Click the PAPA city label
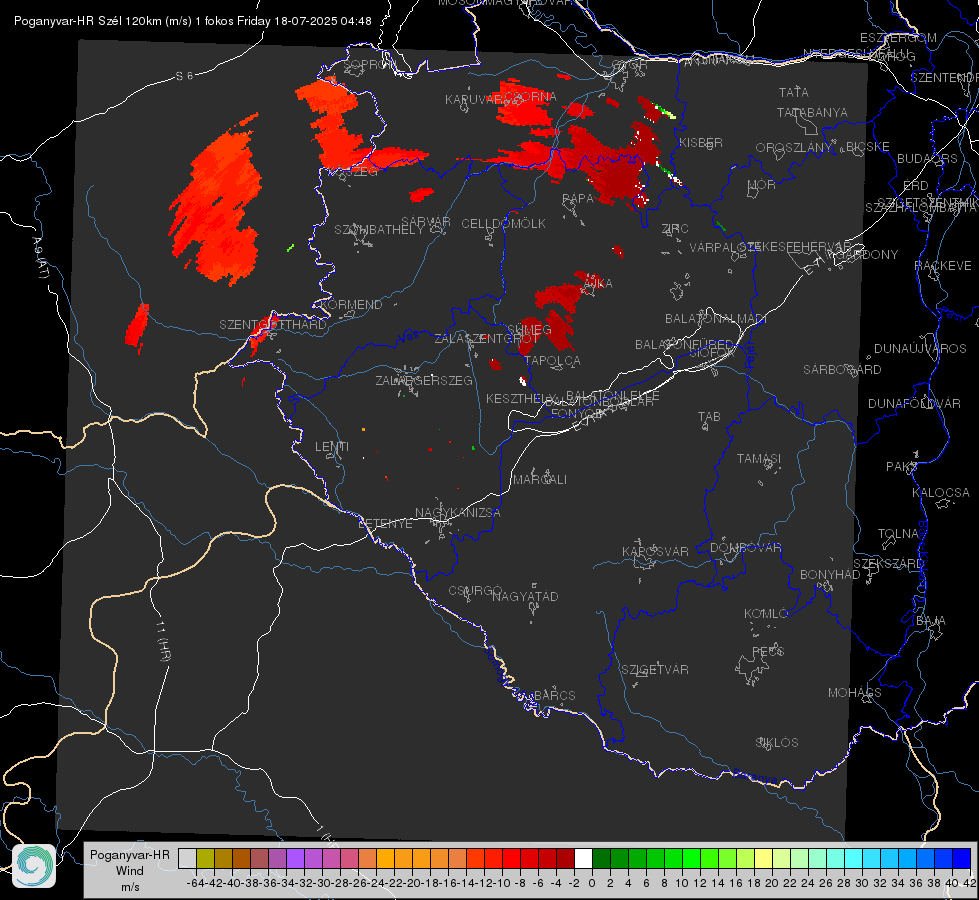The height and width of the screenshot is (900, 979). (x=578, y=198)
